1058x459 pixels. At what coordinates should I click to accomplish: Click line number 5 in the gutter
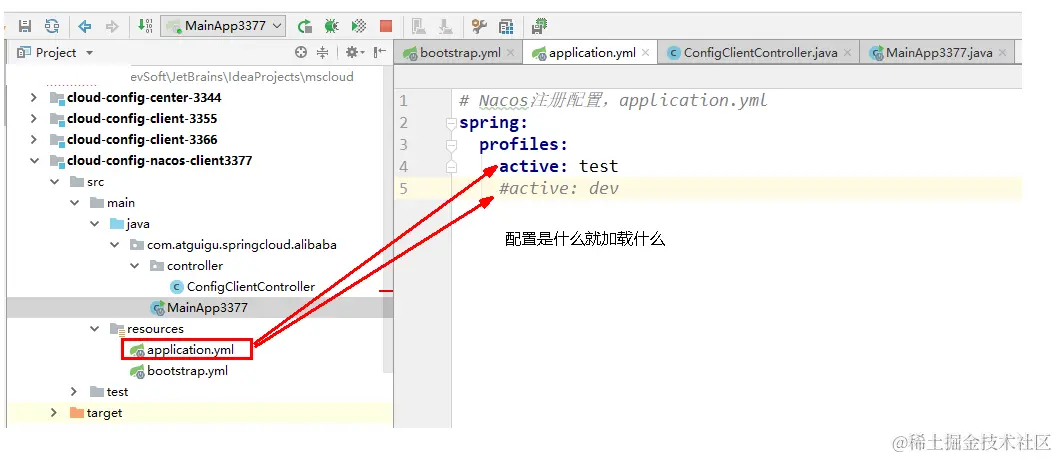click(x=403, y=188)
